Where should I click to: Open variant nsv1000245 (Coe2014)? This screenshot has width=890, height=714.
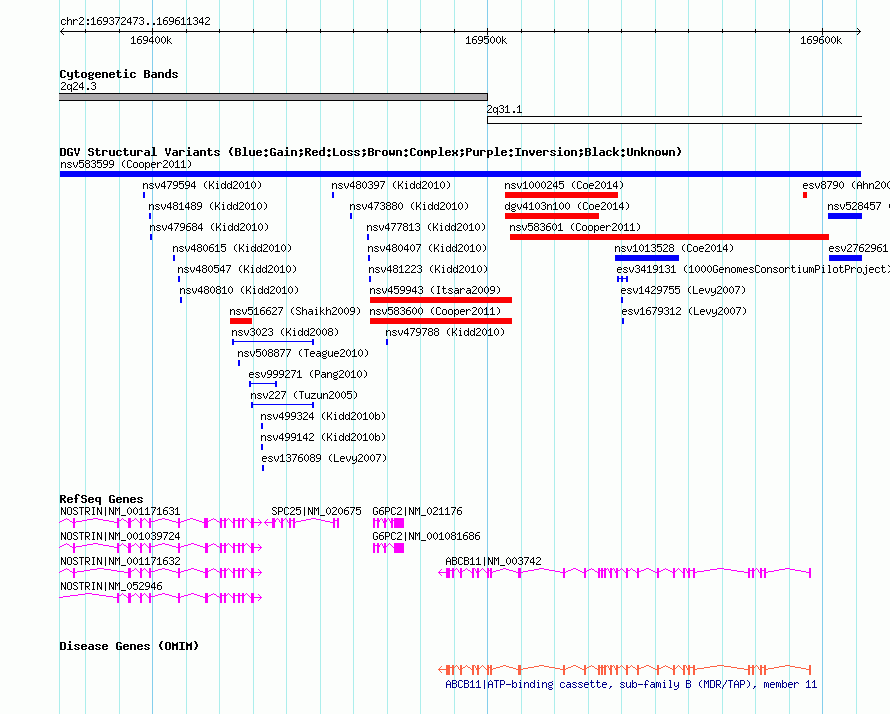(x=564, y=185)
